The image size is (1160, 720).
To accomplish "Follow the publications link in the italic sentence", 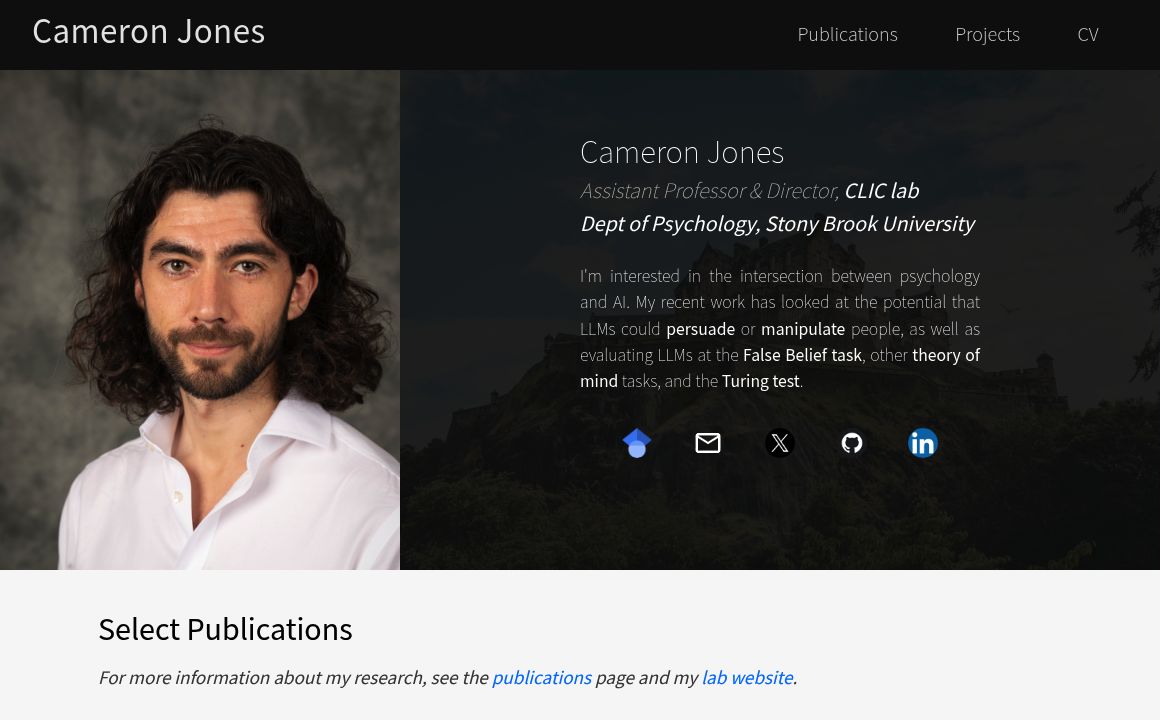I will click(541, 677).
